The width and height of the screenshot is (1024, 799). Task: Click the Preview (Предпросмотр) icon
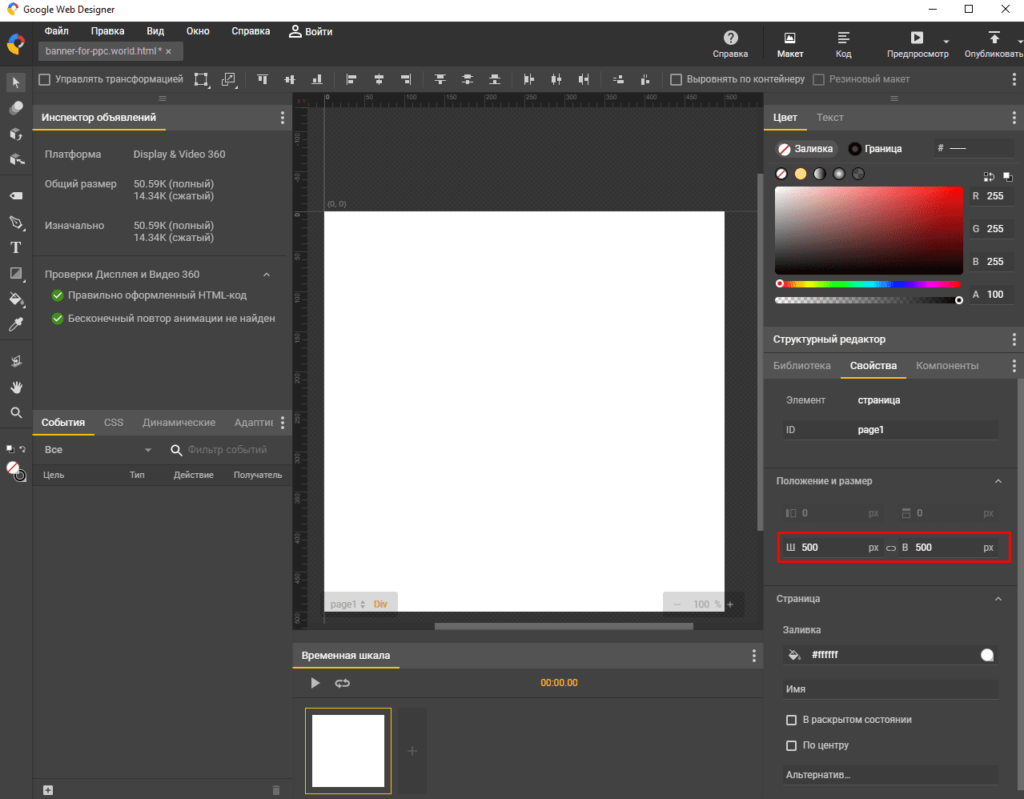click(x=917, y=37)
